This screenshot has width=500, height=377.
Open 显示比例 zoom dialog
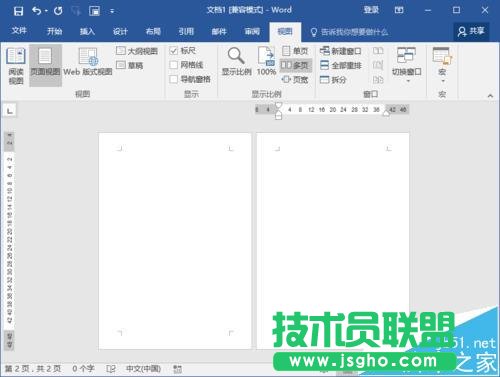pyautogui.click(x=236, y=62)
